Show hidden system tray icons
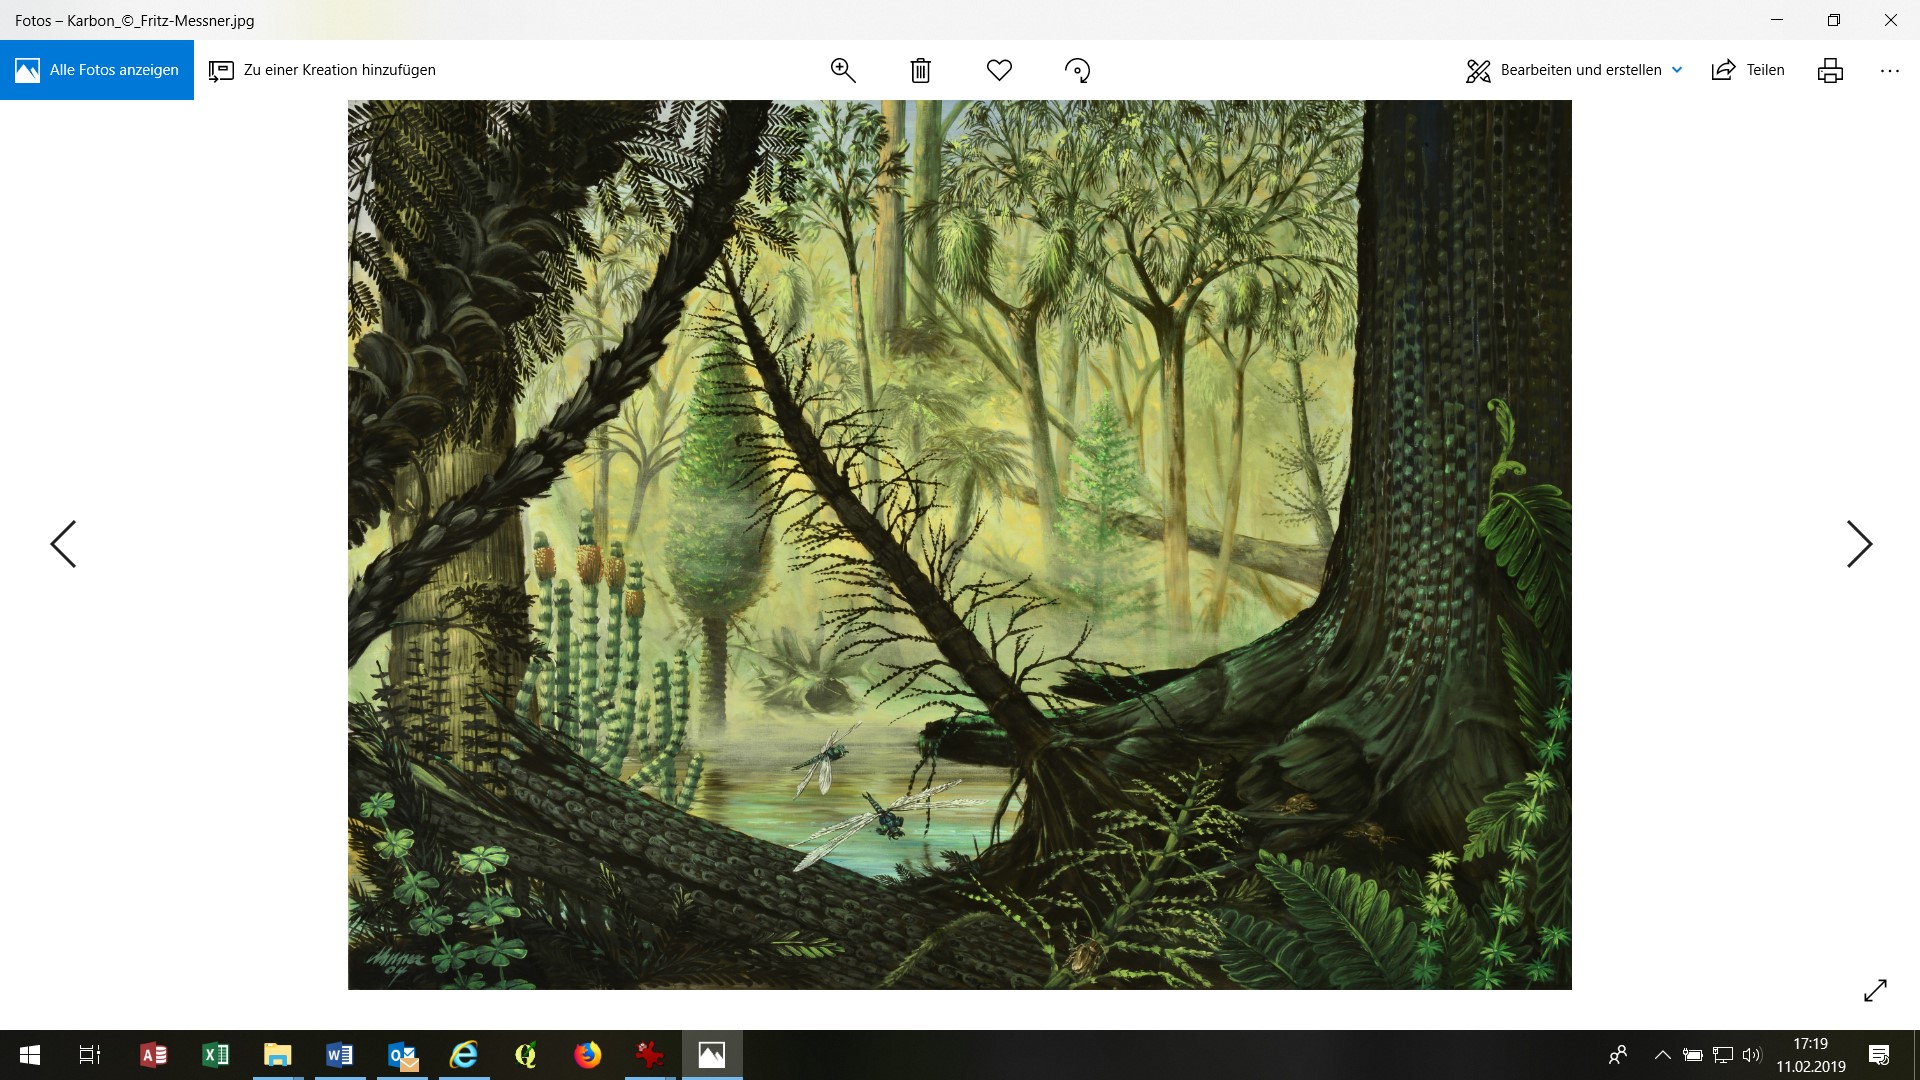 pos(1662,1055)
